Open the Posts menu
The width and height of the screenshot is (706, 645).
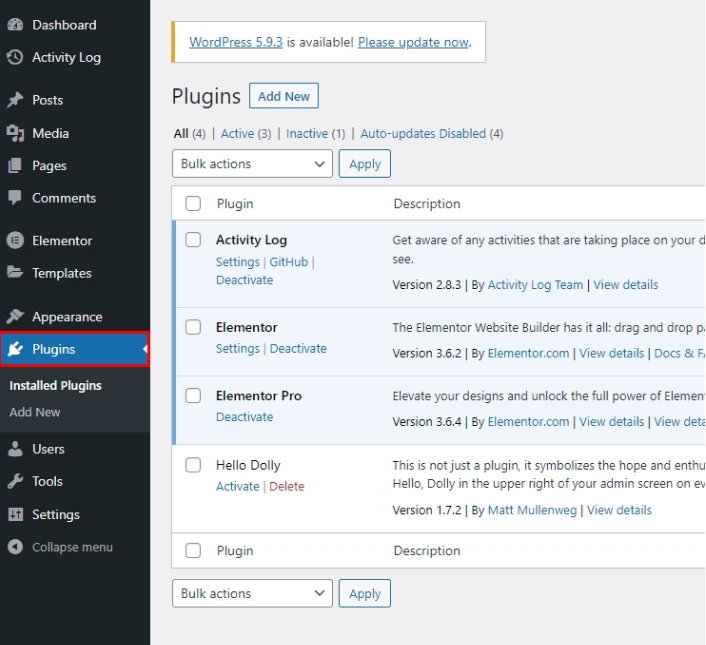pos(47,100)
